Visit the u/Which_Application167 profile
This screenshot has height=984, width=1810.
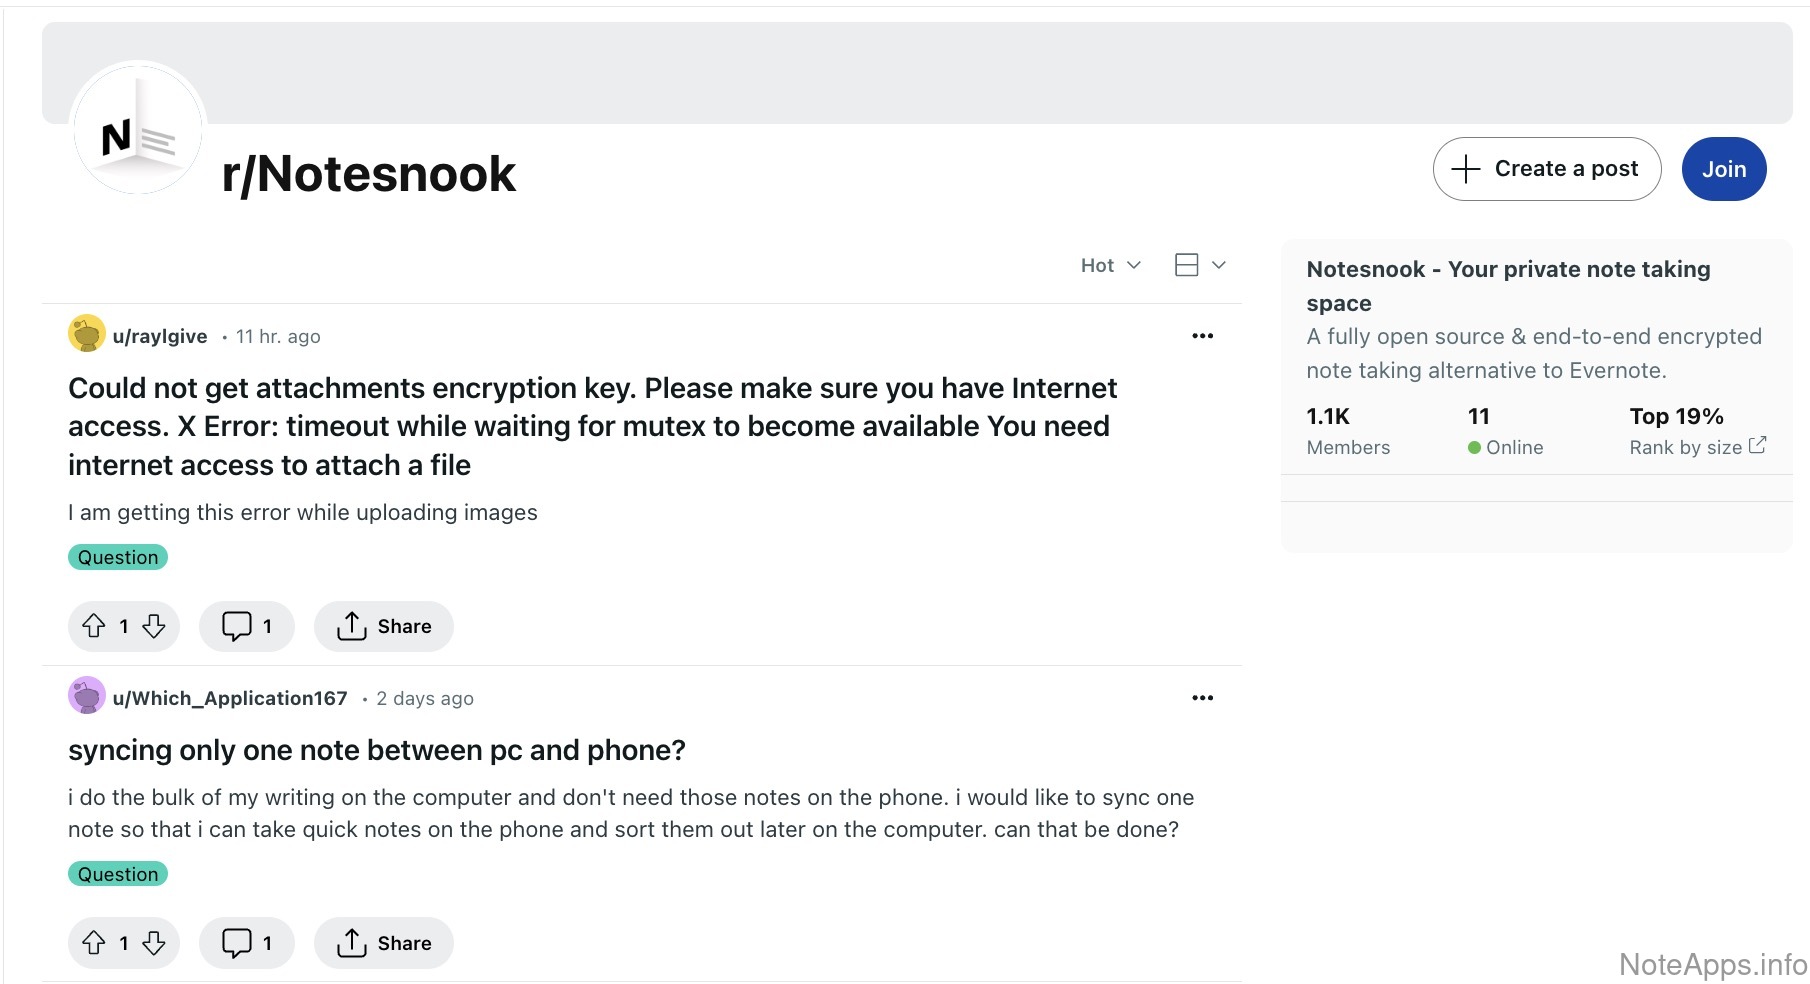coord(229,698)
